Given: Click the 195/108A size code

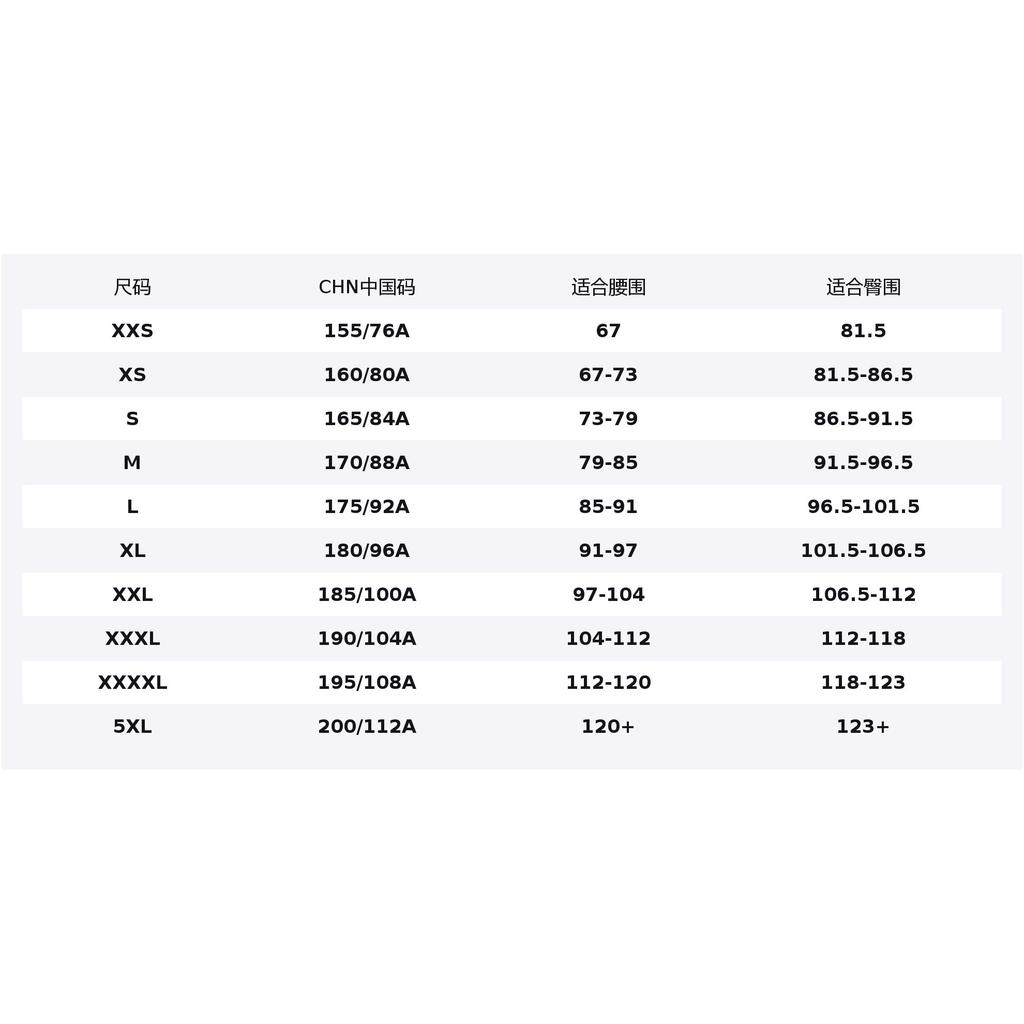Looking at the screenshot, I should [366, 682].
